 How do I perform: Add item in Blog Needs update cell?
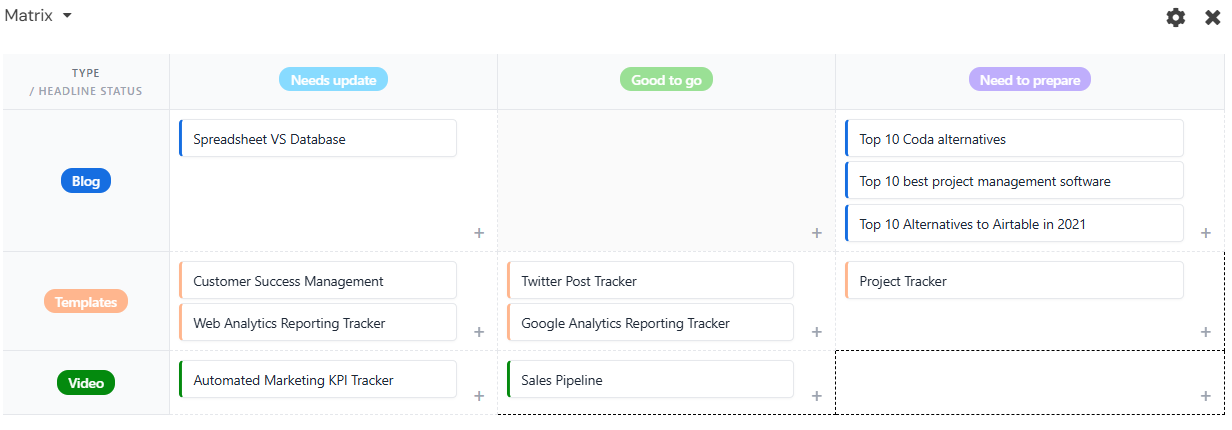(479, 233)
